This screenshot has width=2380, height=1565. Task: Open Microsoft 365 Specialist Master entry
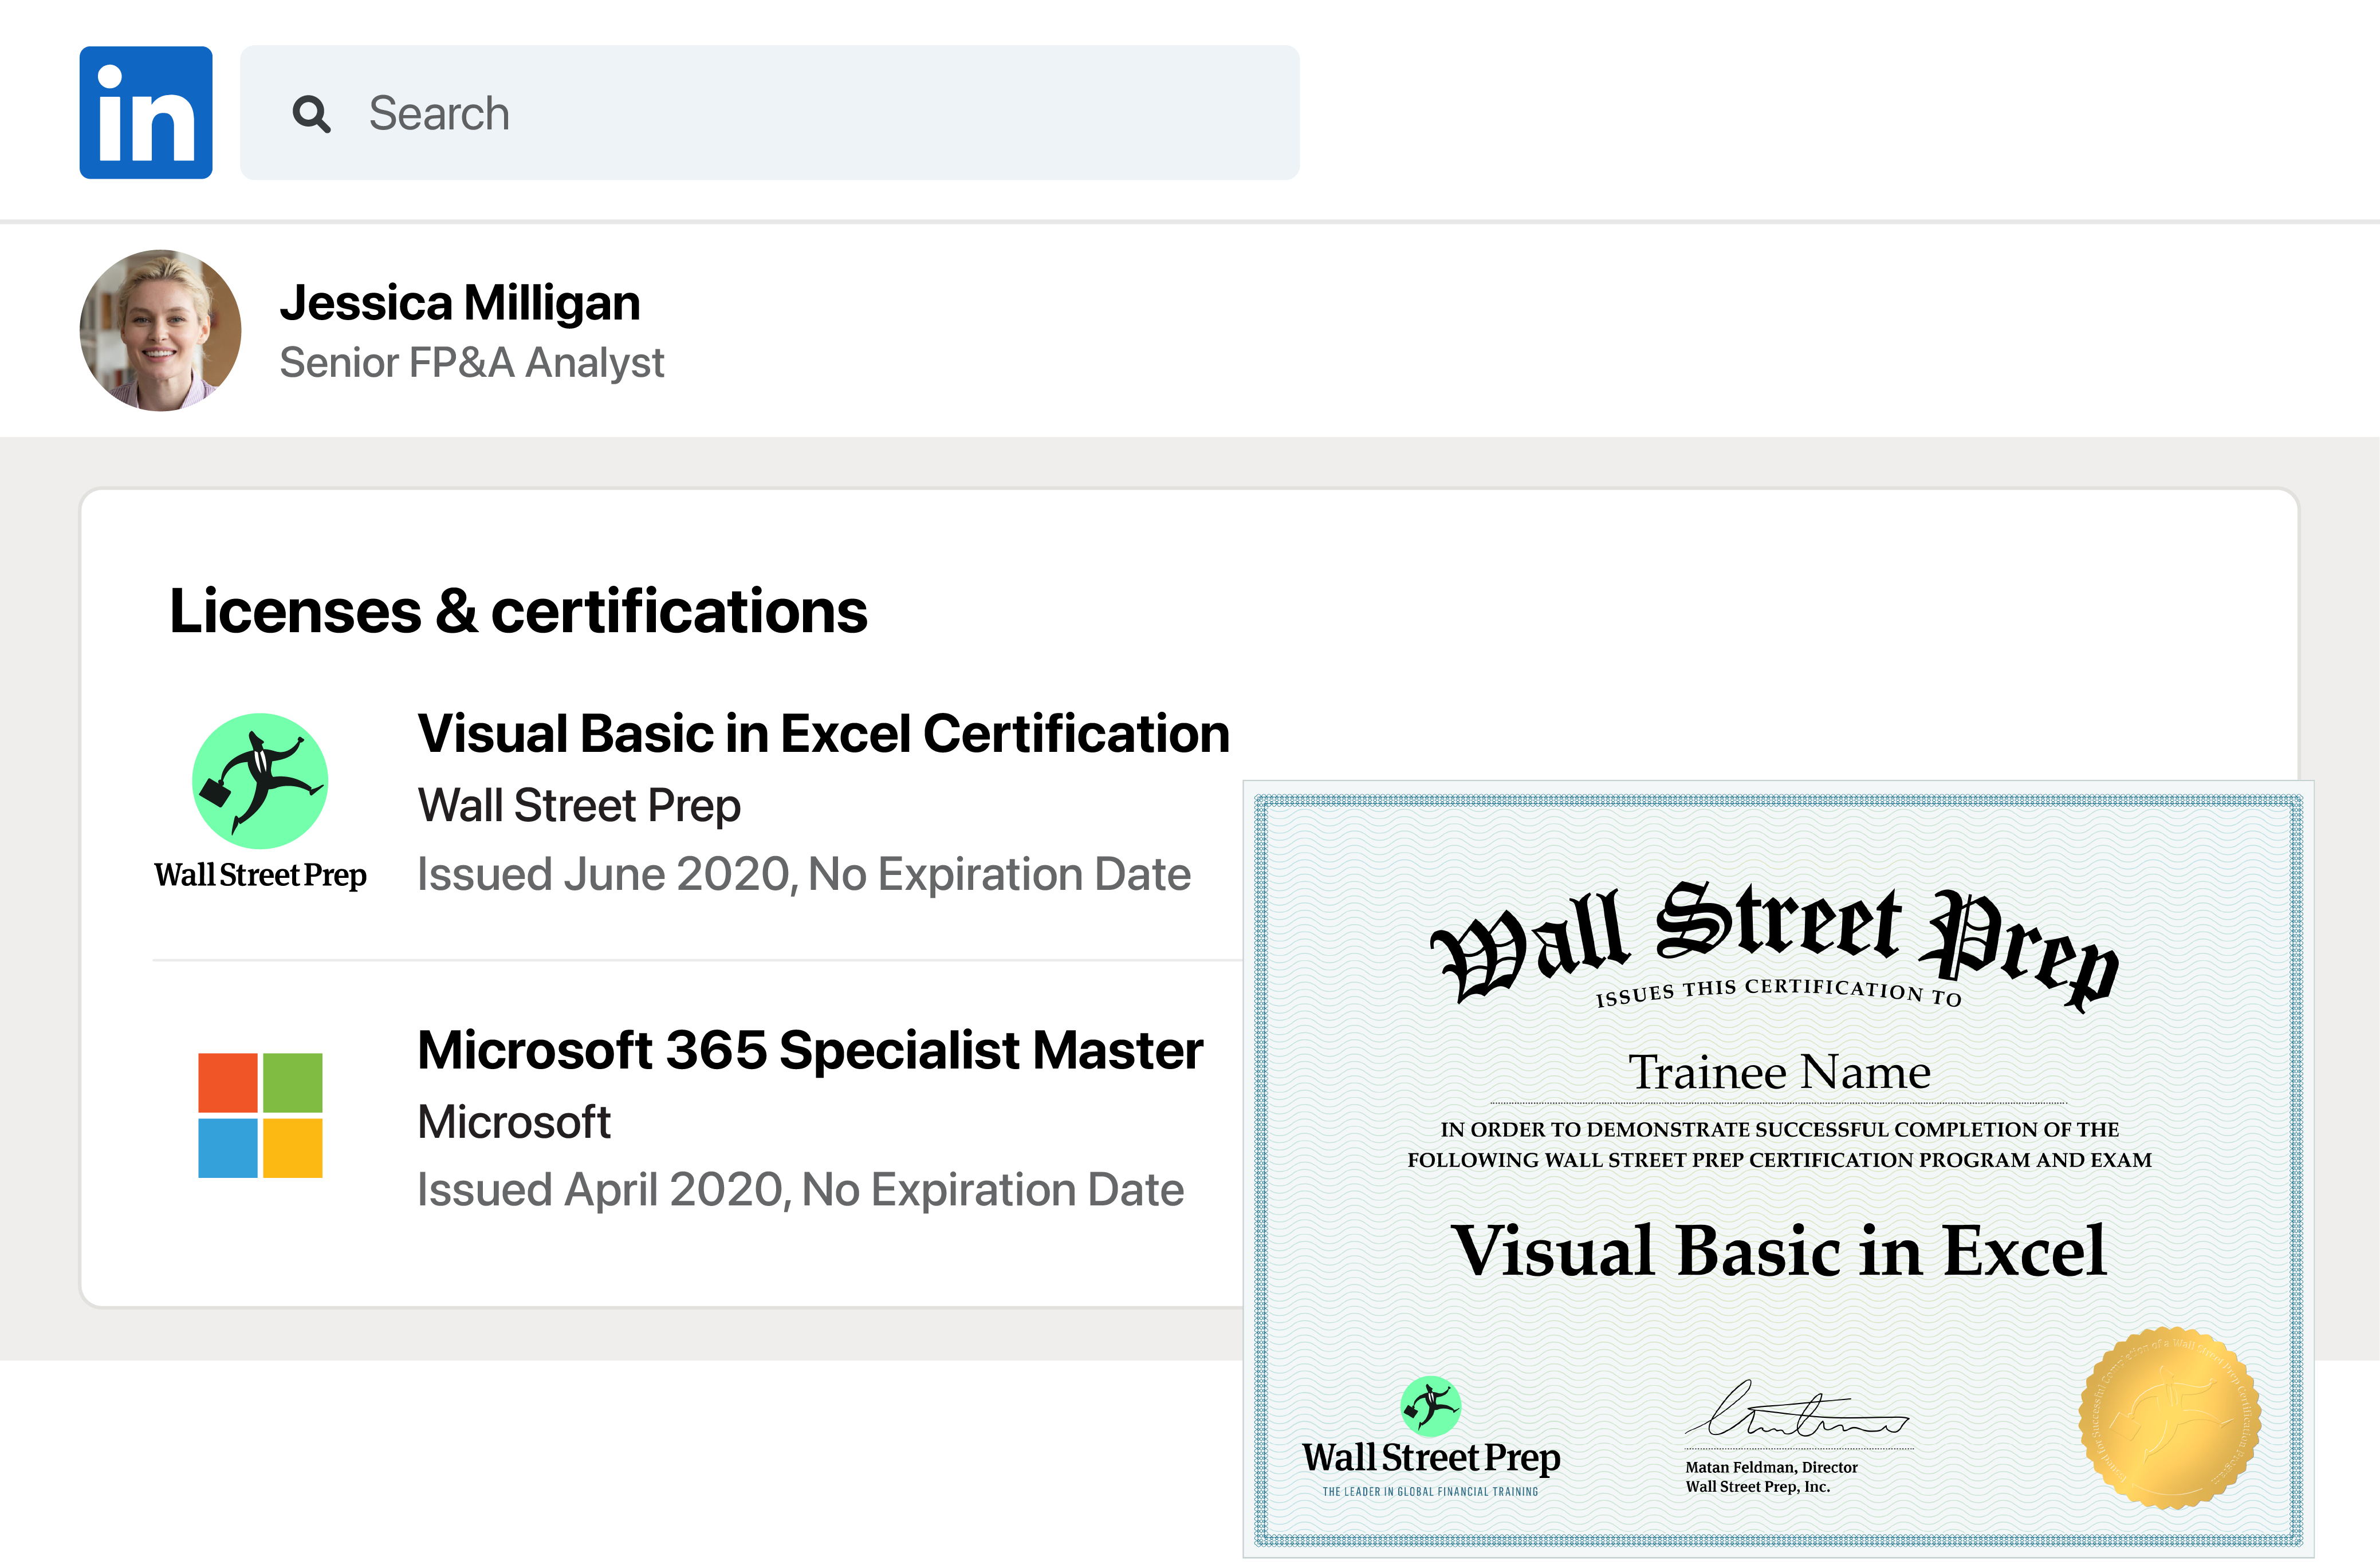tap(810, 1051)
